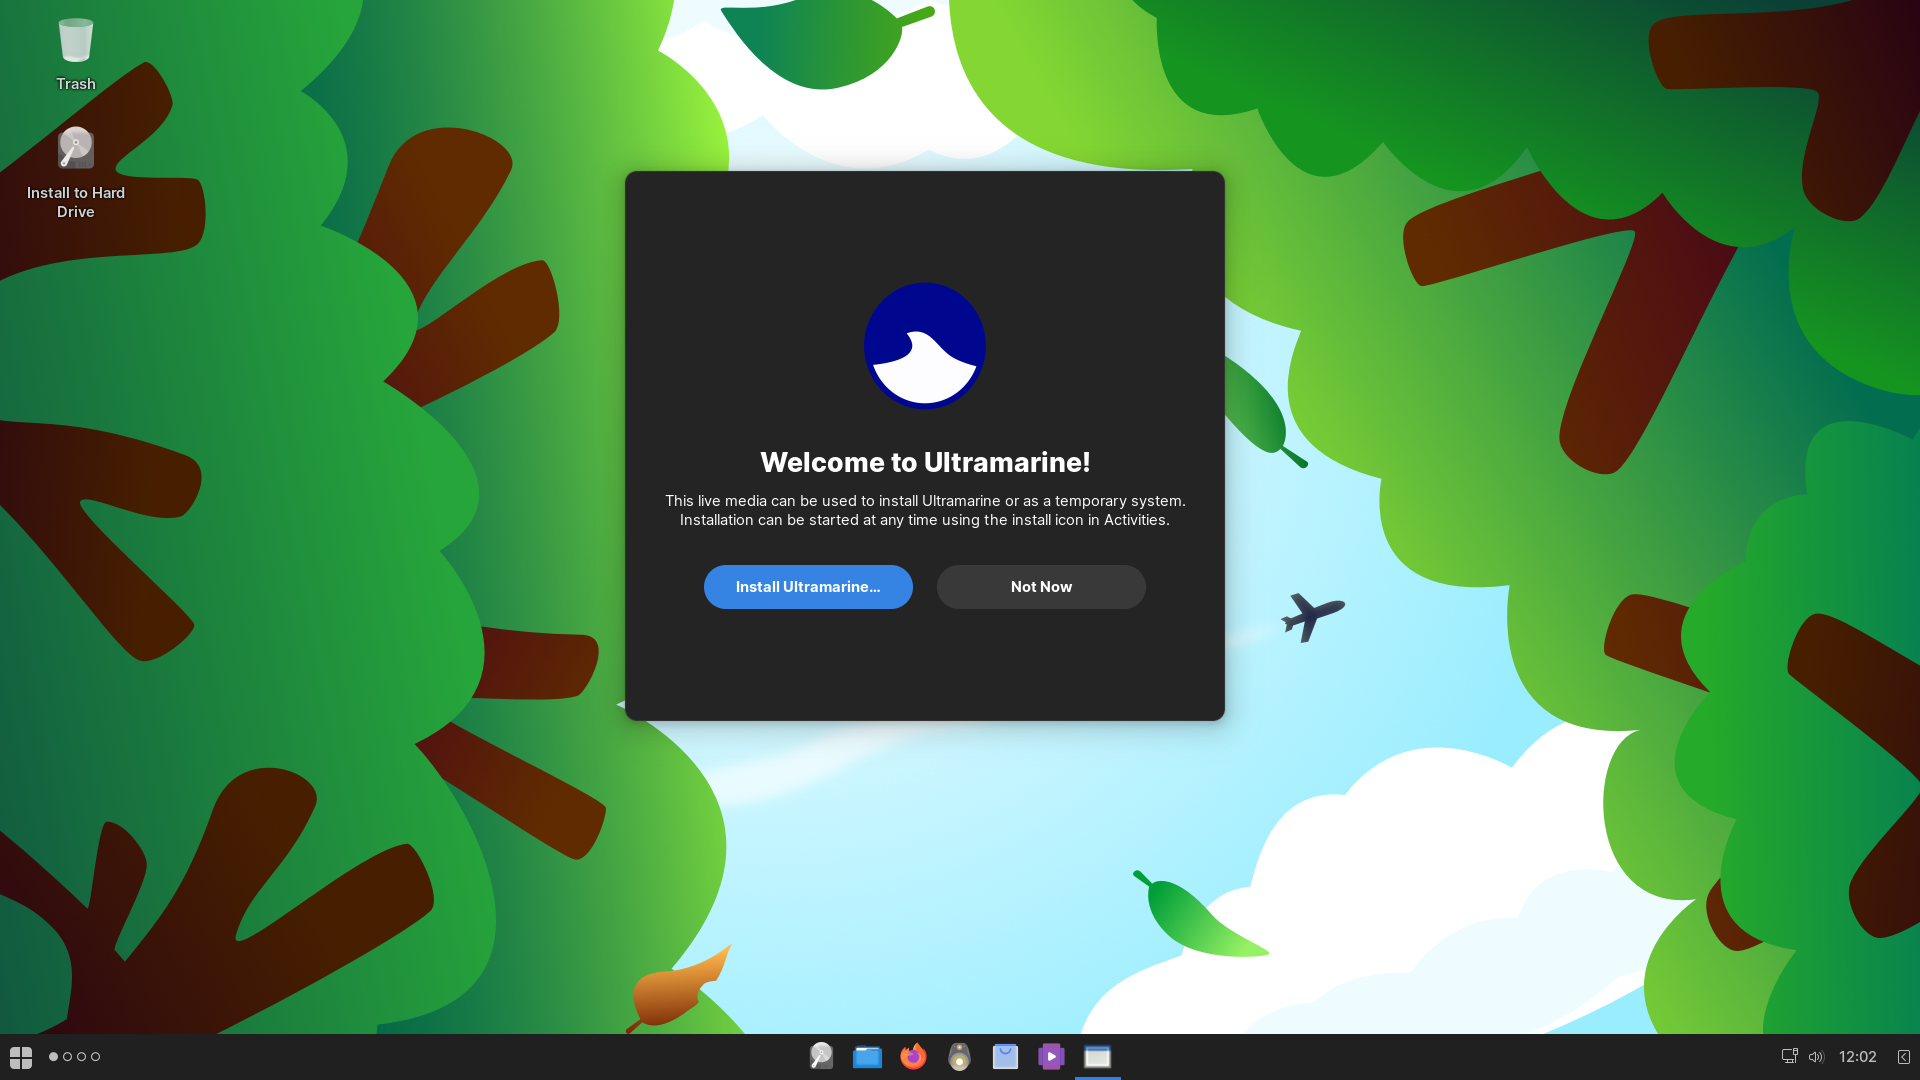This screenshot has width=1920, height=1080.
Task: Open the speaker music app in the taskbar
Action: tap(959, 1056)
